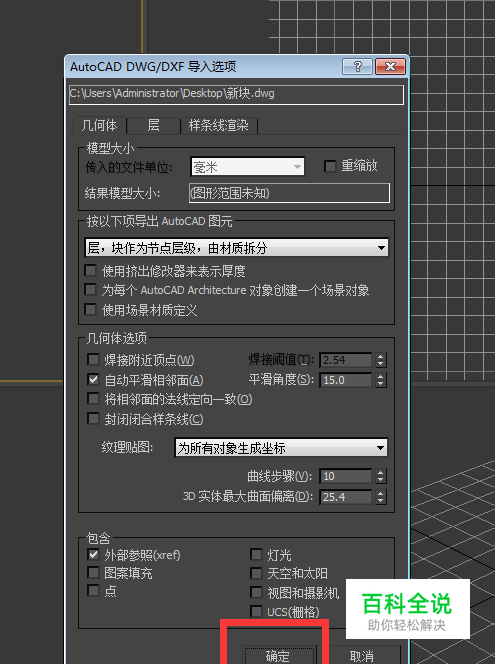Decrease 3D 实体最大曲面偏离 spinner down
Screen dimensions: 495x664
click(381, 501)
